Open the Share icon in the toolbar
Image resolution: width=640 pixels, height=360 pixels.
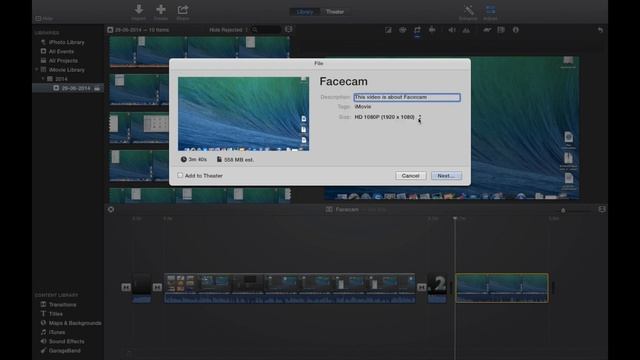[183, 9]
